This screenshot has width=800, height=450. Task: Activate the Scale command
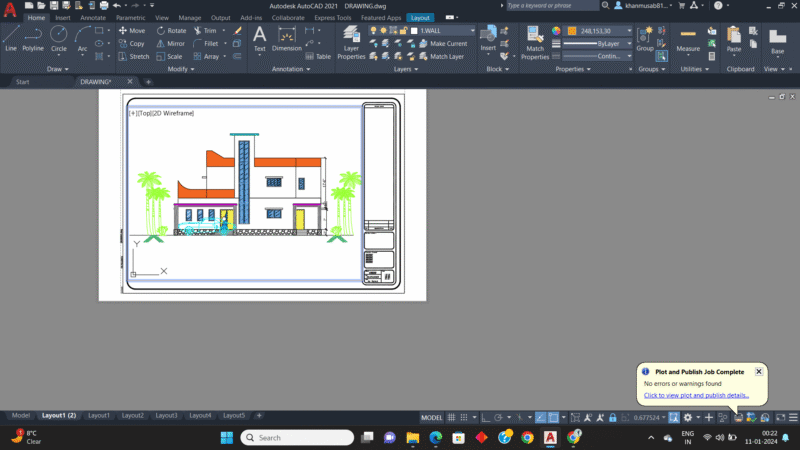[x=169, y=57]
